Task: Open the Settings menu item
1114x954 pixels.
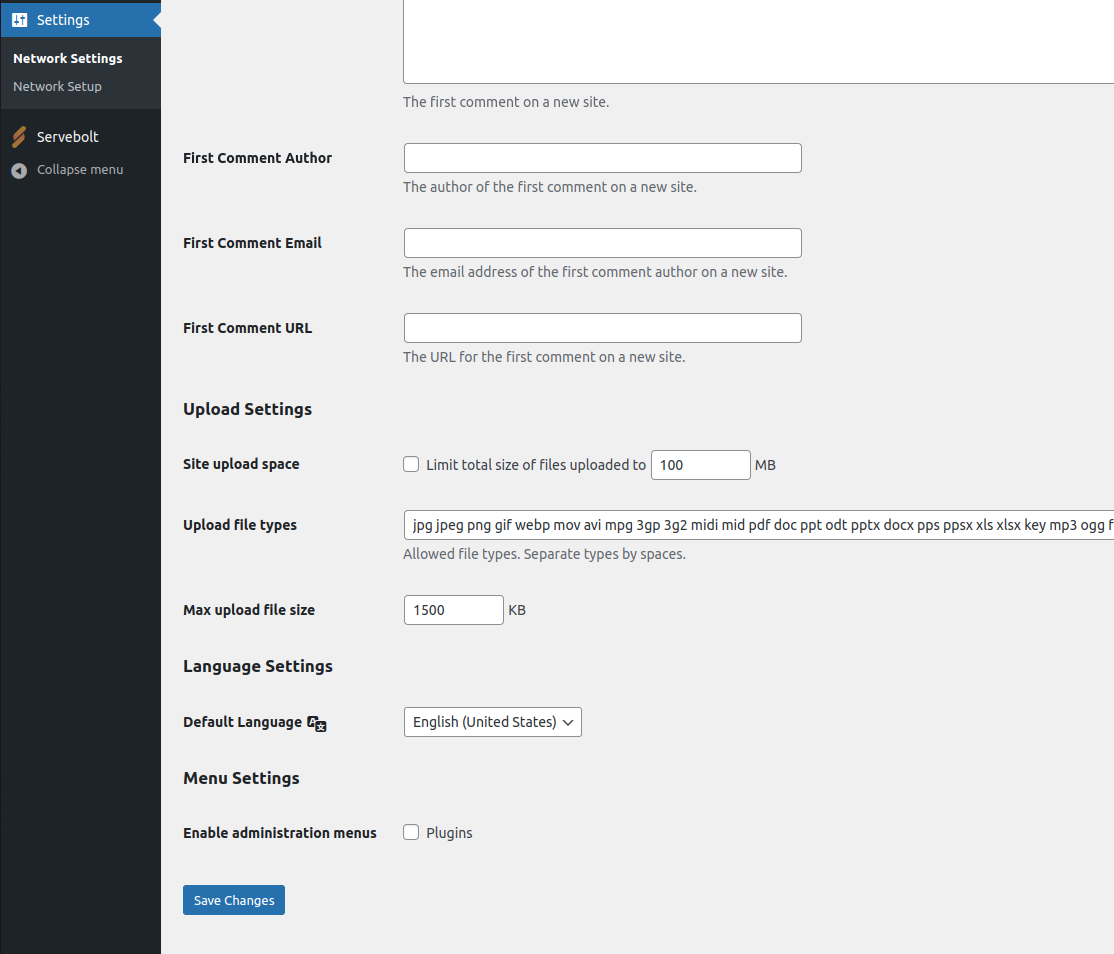Action: [80, 20]
